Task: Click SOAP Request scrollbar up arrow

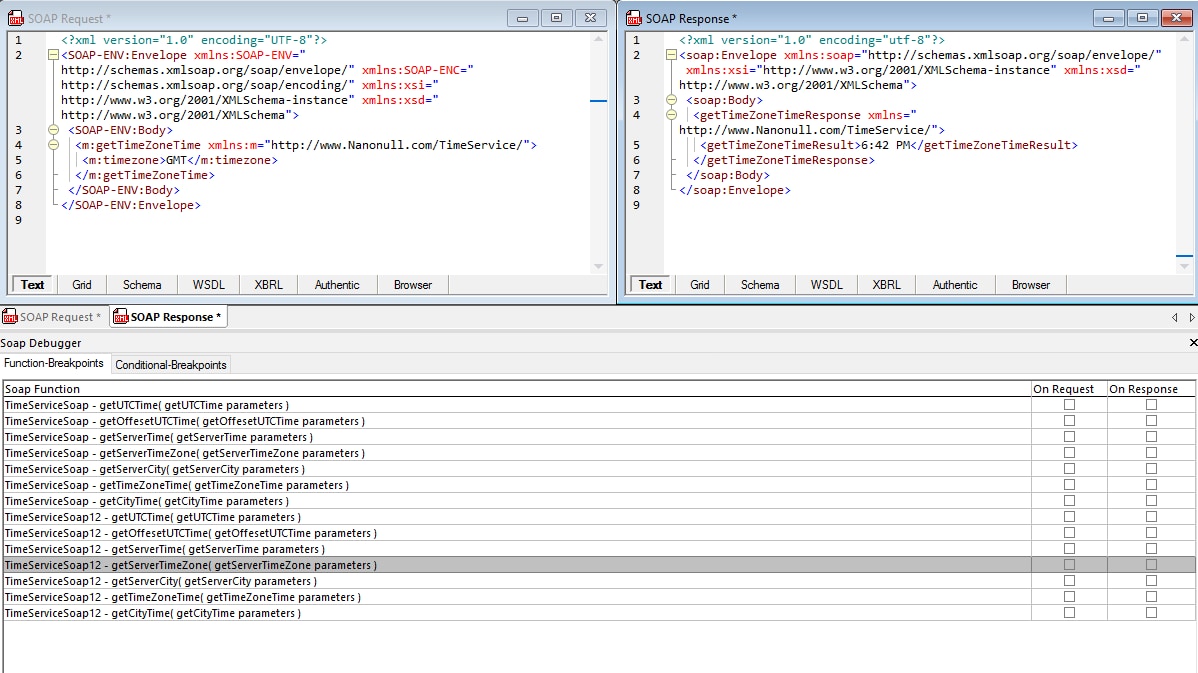Action: (x=598, y=38)
